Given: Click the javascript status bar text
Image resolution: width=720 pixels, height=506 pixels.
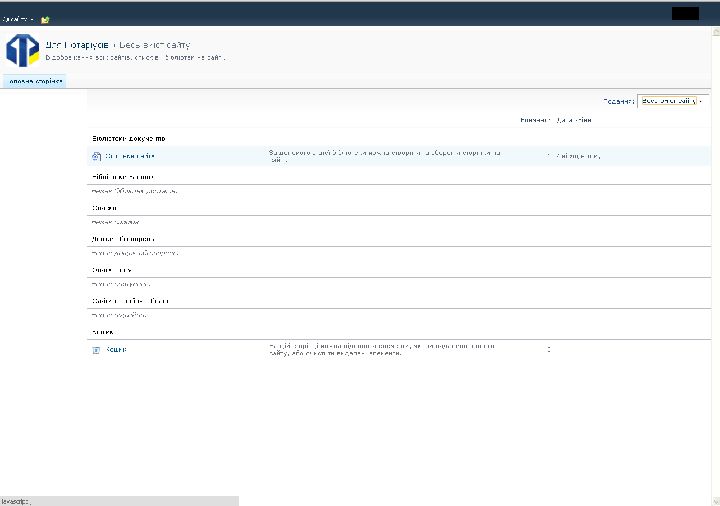Looking at the screenshot, I should click(x=16, y=502).
